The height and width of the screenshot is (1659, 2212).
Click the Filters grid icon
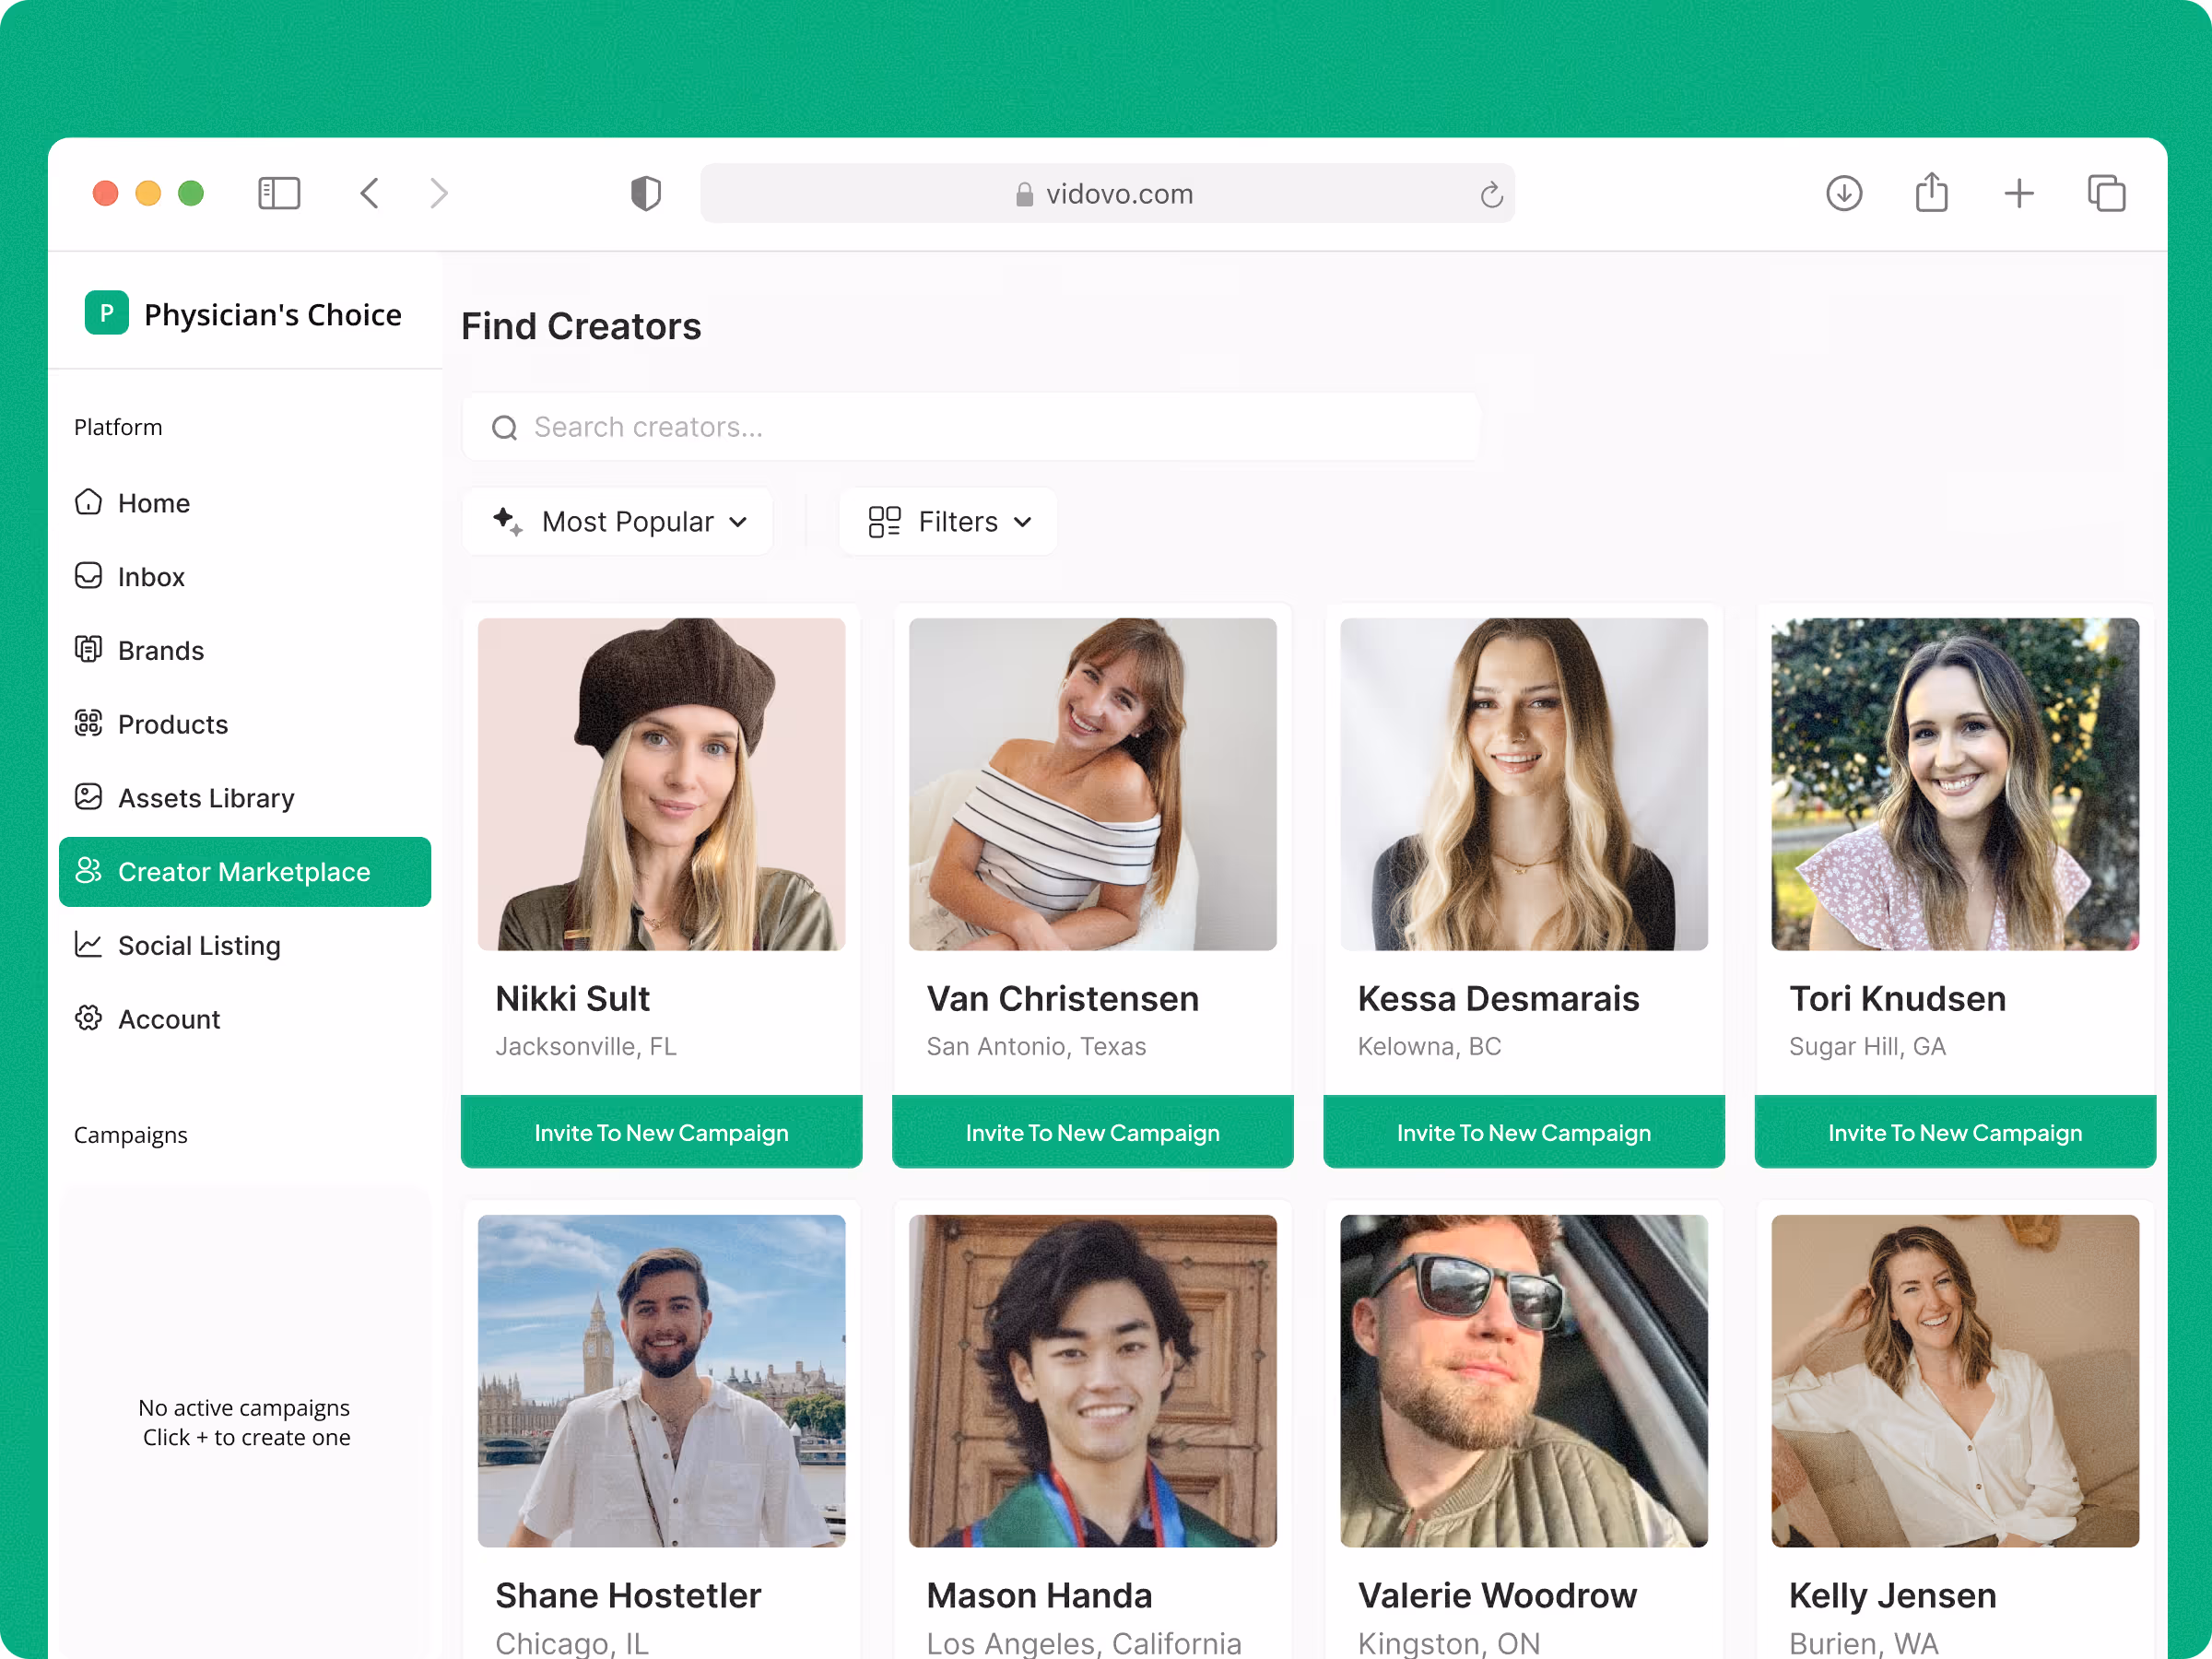click(x=884, y=521)
